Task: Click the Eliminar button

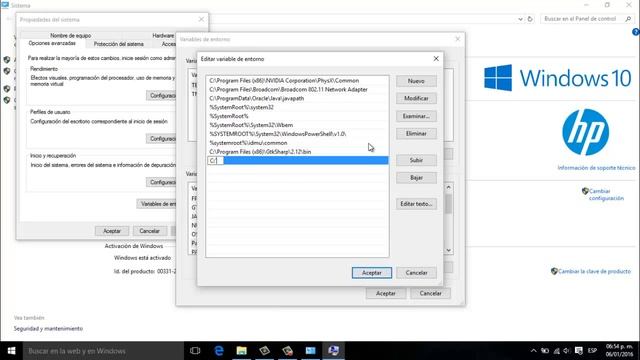Action: point(416,133)
